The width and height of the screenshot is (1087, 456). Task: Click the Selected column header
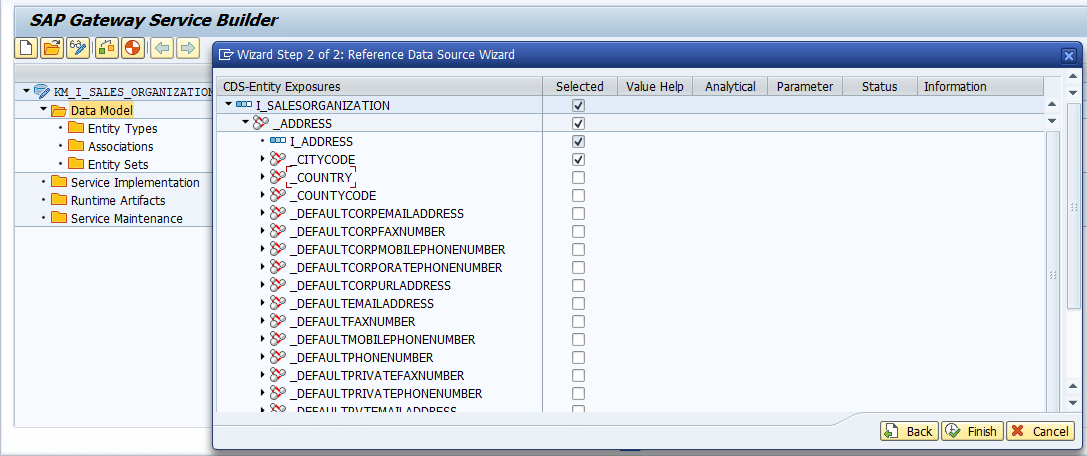pyautogui.click(x=580, y=87)
